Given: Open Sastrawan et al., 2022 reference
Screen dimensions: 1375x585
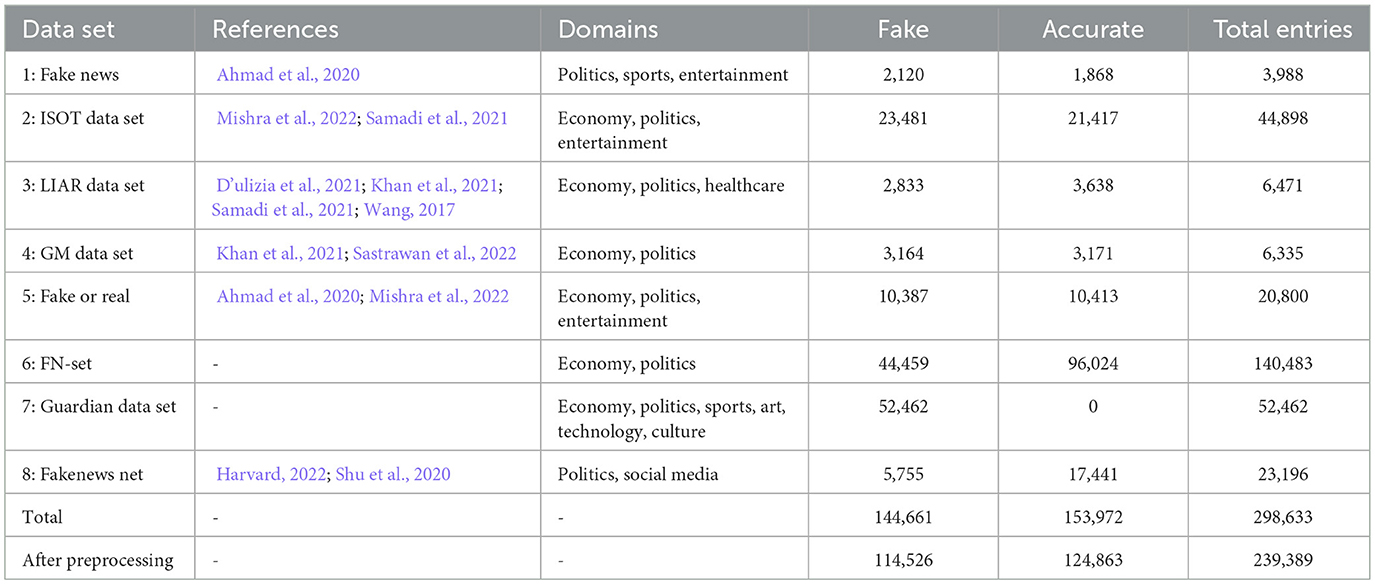Looking at the screenshot, I should pyautogui.click(x=435, y=253).
